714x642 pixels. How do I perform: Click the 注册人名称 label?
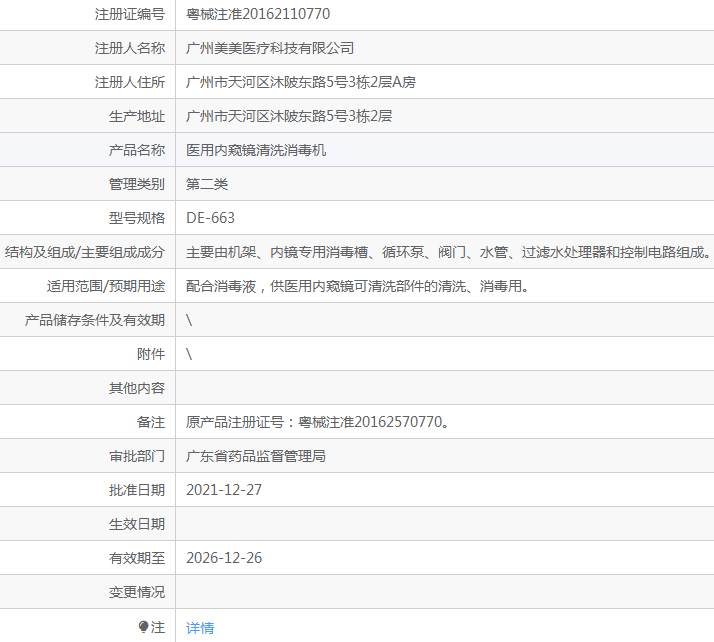point(130,48)
